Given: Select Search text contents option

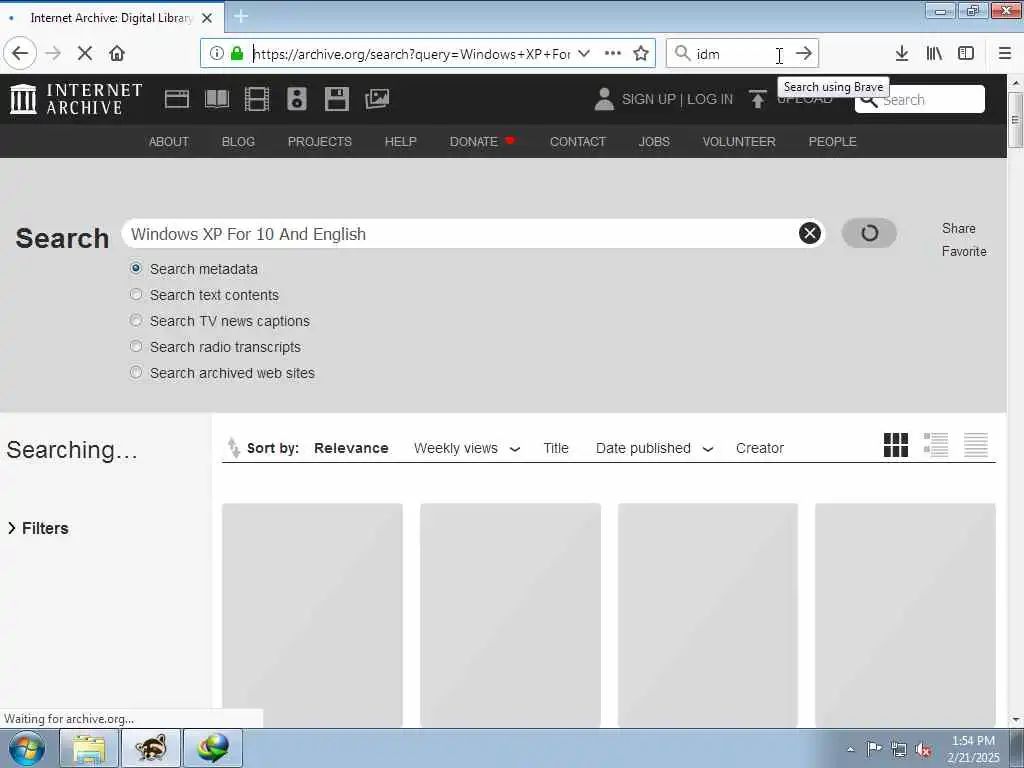Looking at the screenshot, I should coord(136,295).
